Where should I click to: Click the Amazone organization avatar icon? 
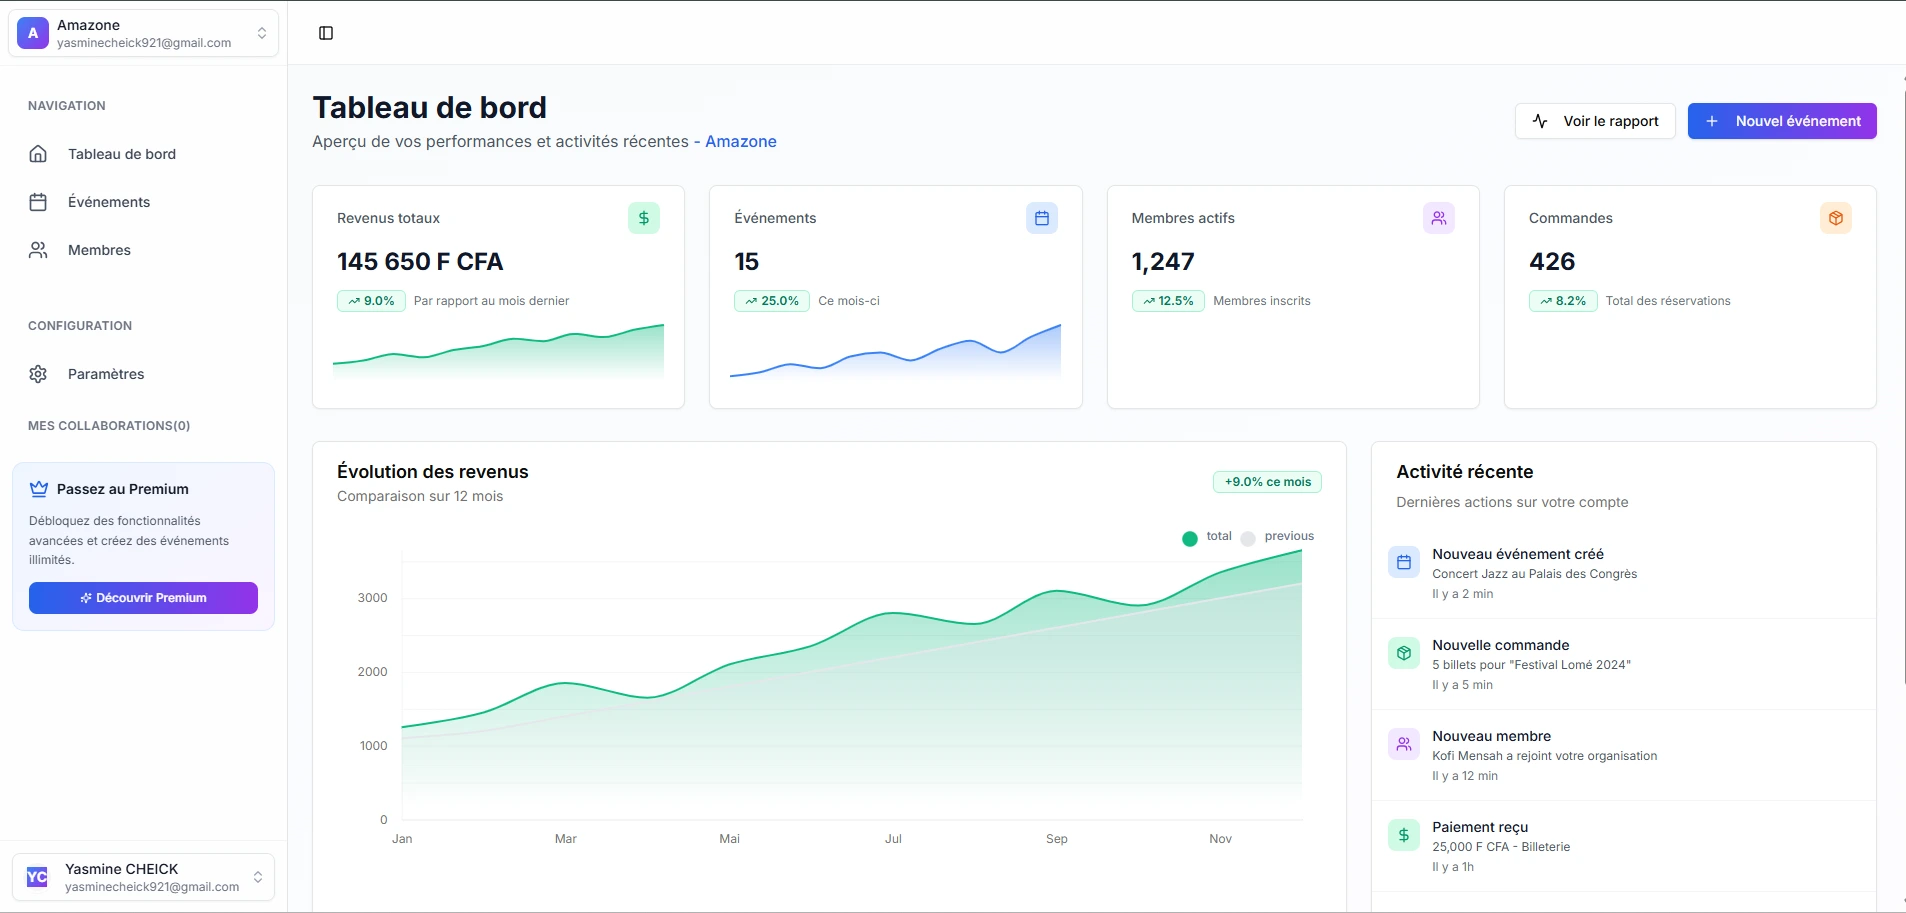point(33,33)
